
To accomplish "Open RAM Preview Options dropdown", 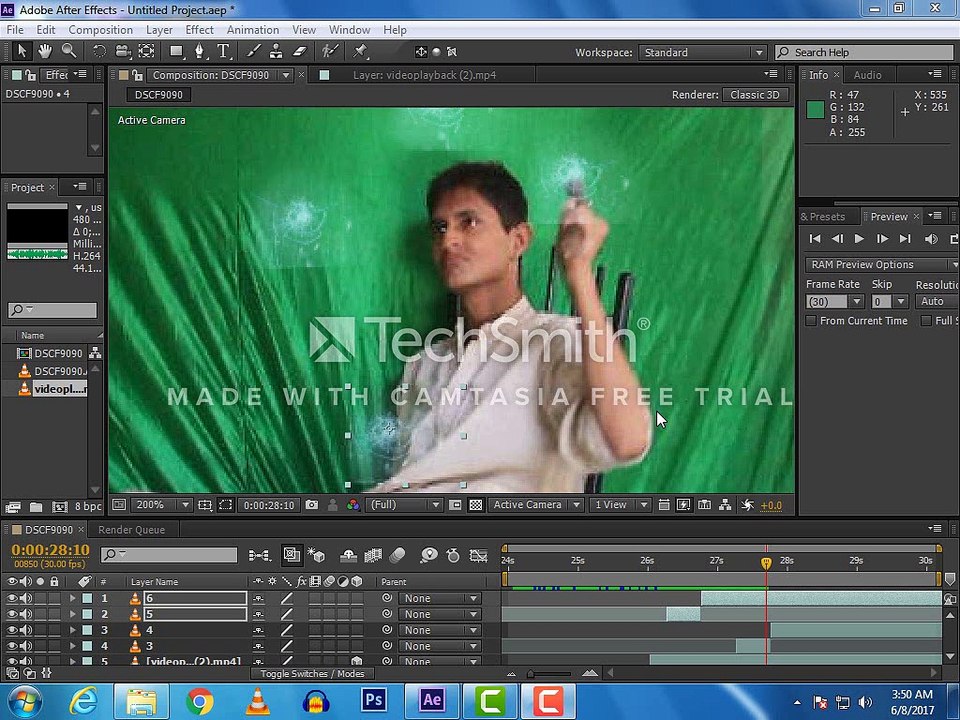I will (x=882, y=264).
